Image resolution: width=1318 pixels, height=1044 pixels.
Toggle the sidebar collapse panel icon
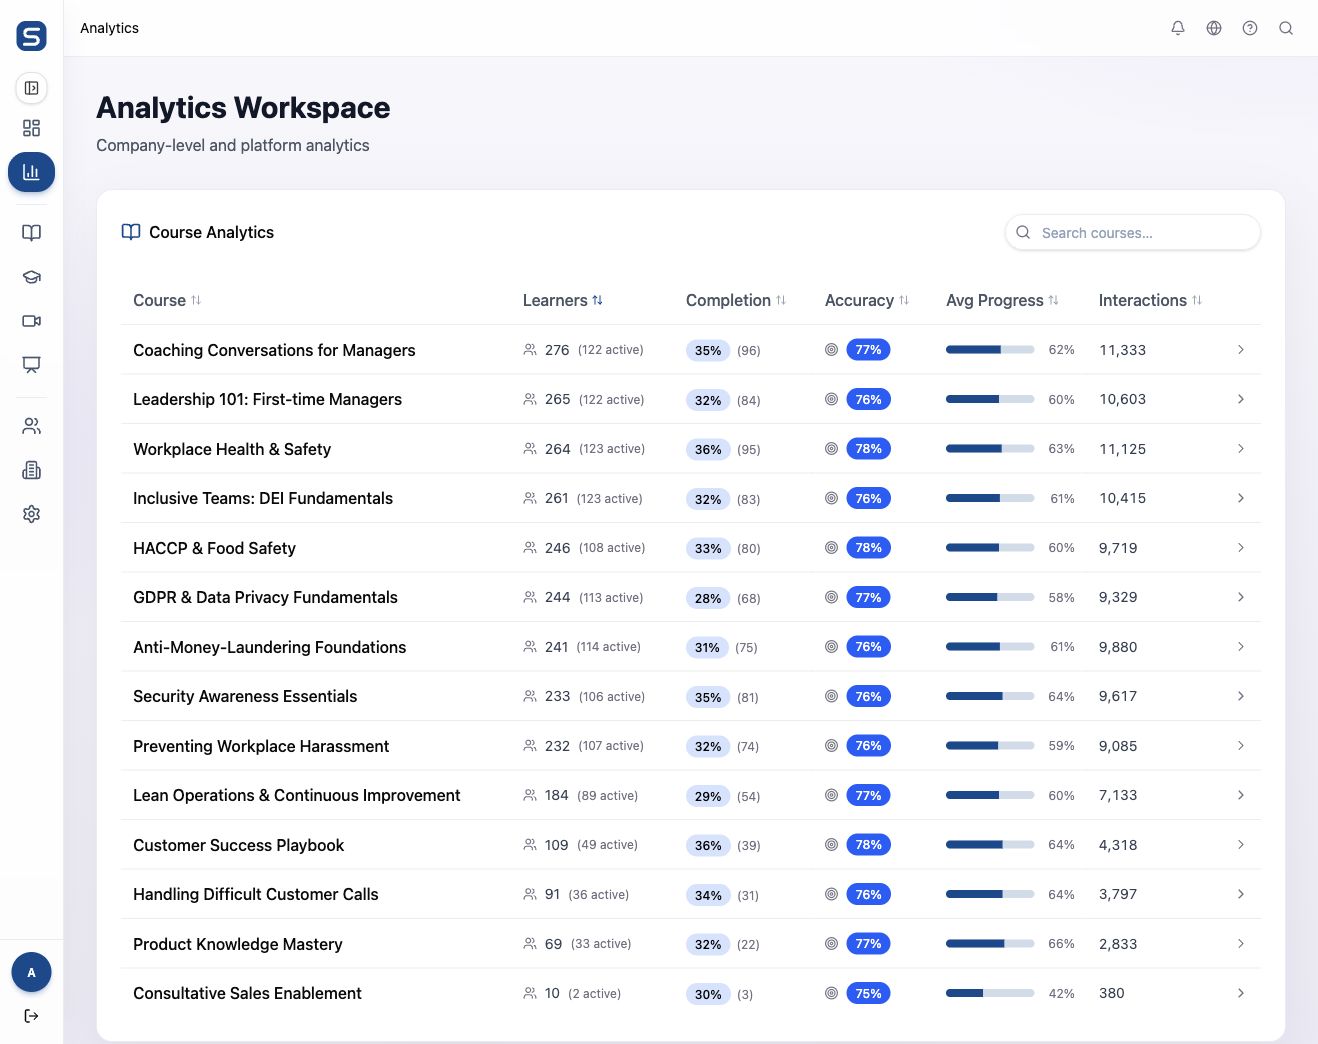click(31, 88)
